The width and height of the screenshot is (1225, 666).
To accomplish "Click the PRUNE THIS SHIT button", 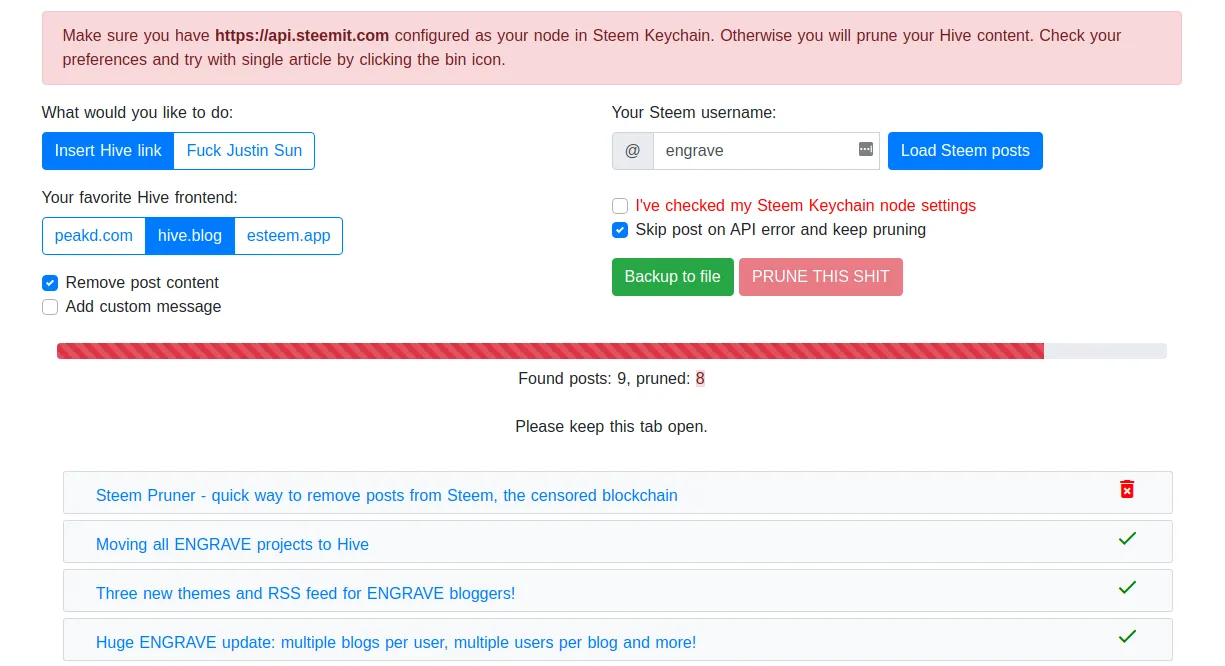I will click(x=820, y=277).
